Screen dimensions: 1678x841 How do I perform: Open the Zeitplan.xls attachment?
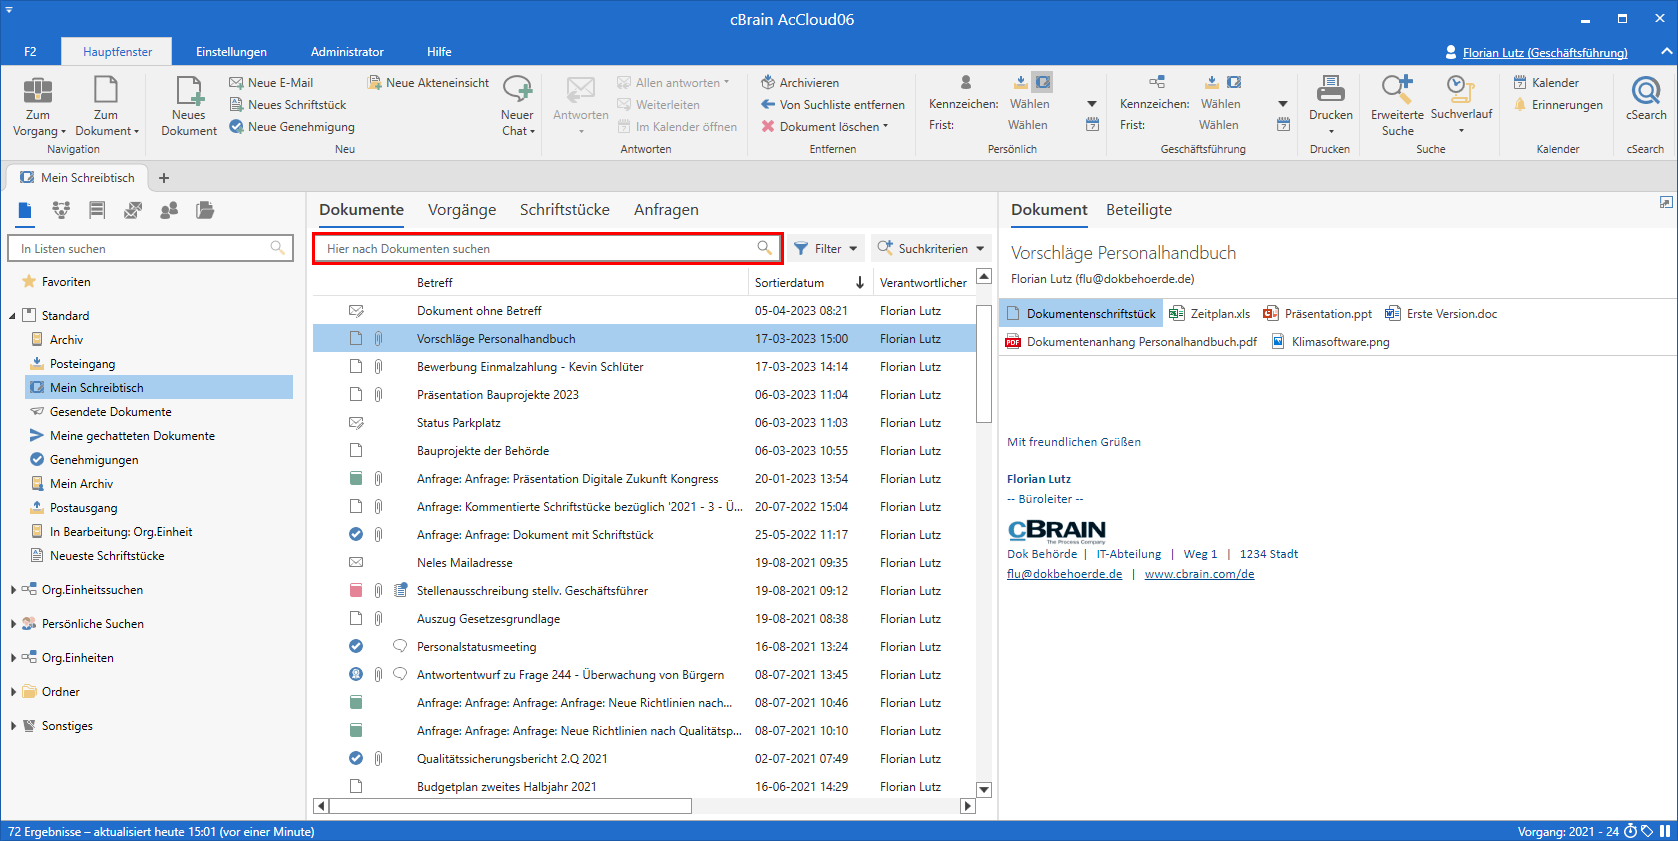pos(1210,314)
